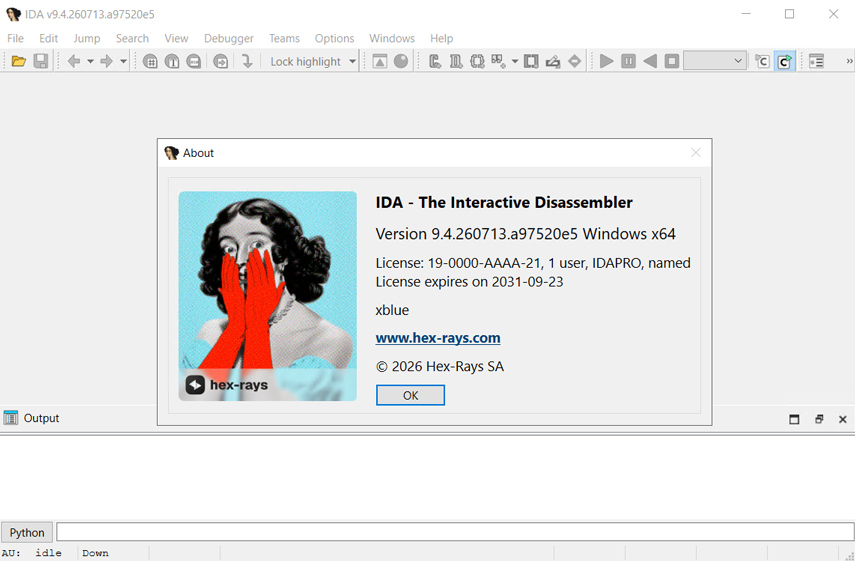Screen dimensions: 855x561
Task: Click the License: 19-0000-AAAA-21 line
Action: 533,263
